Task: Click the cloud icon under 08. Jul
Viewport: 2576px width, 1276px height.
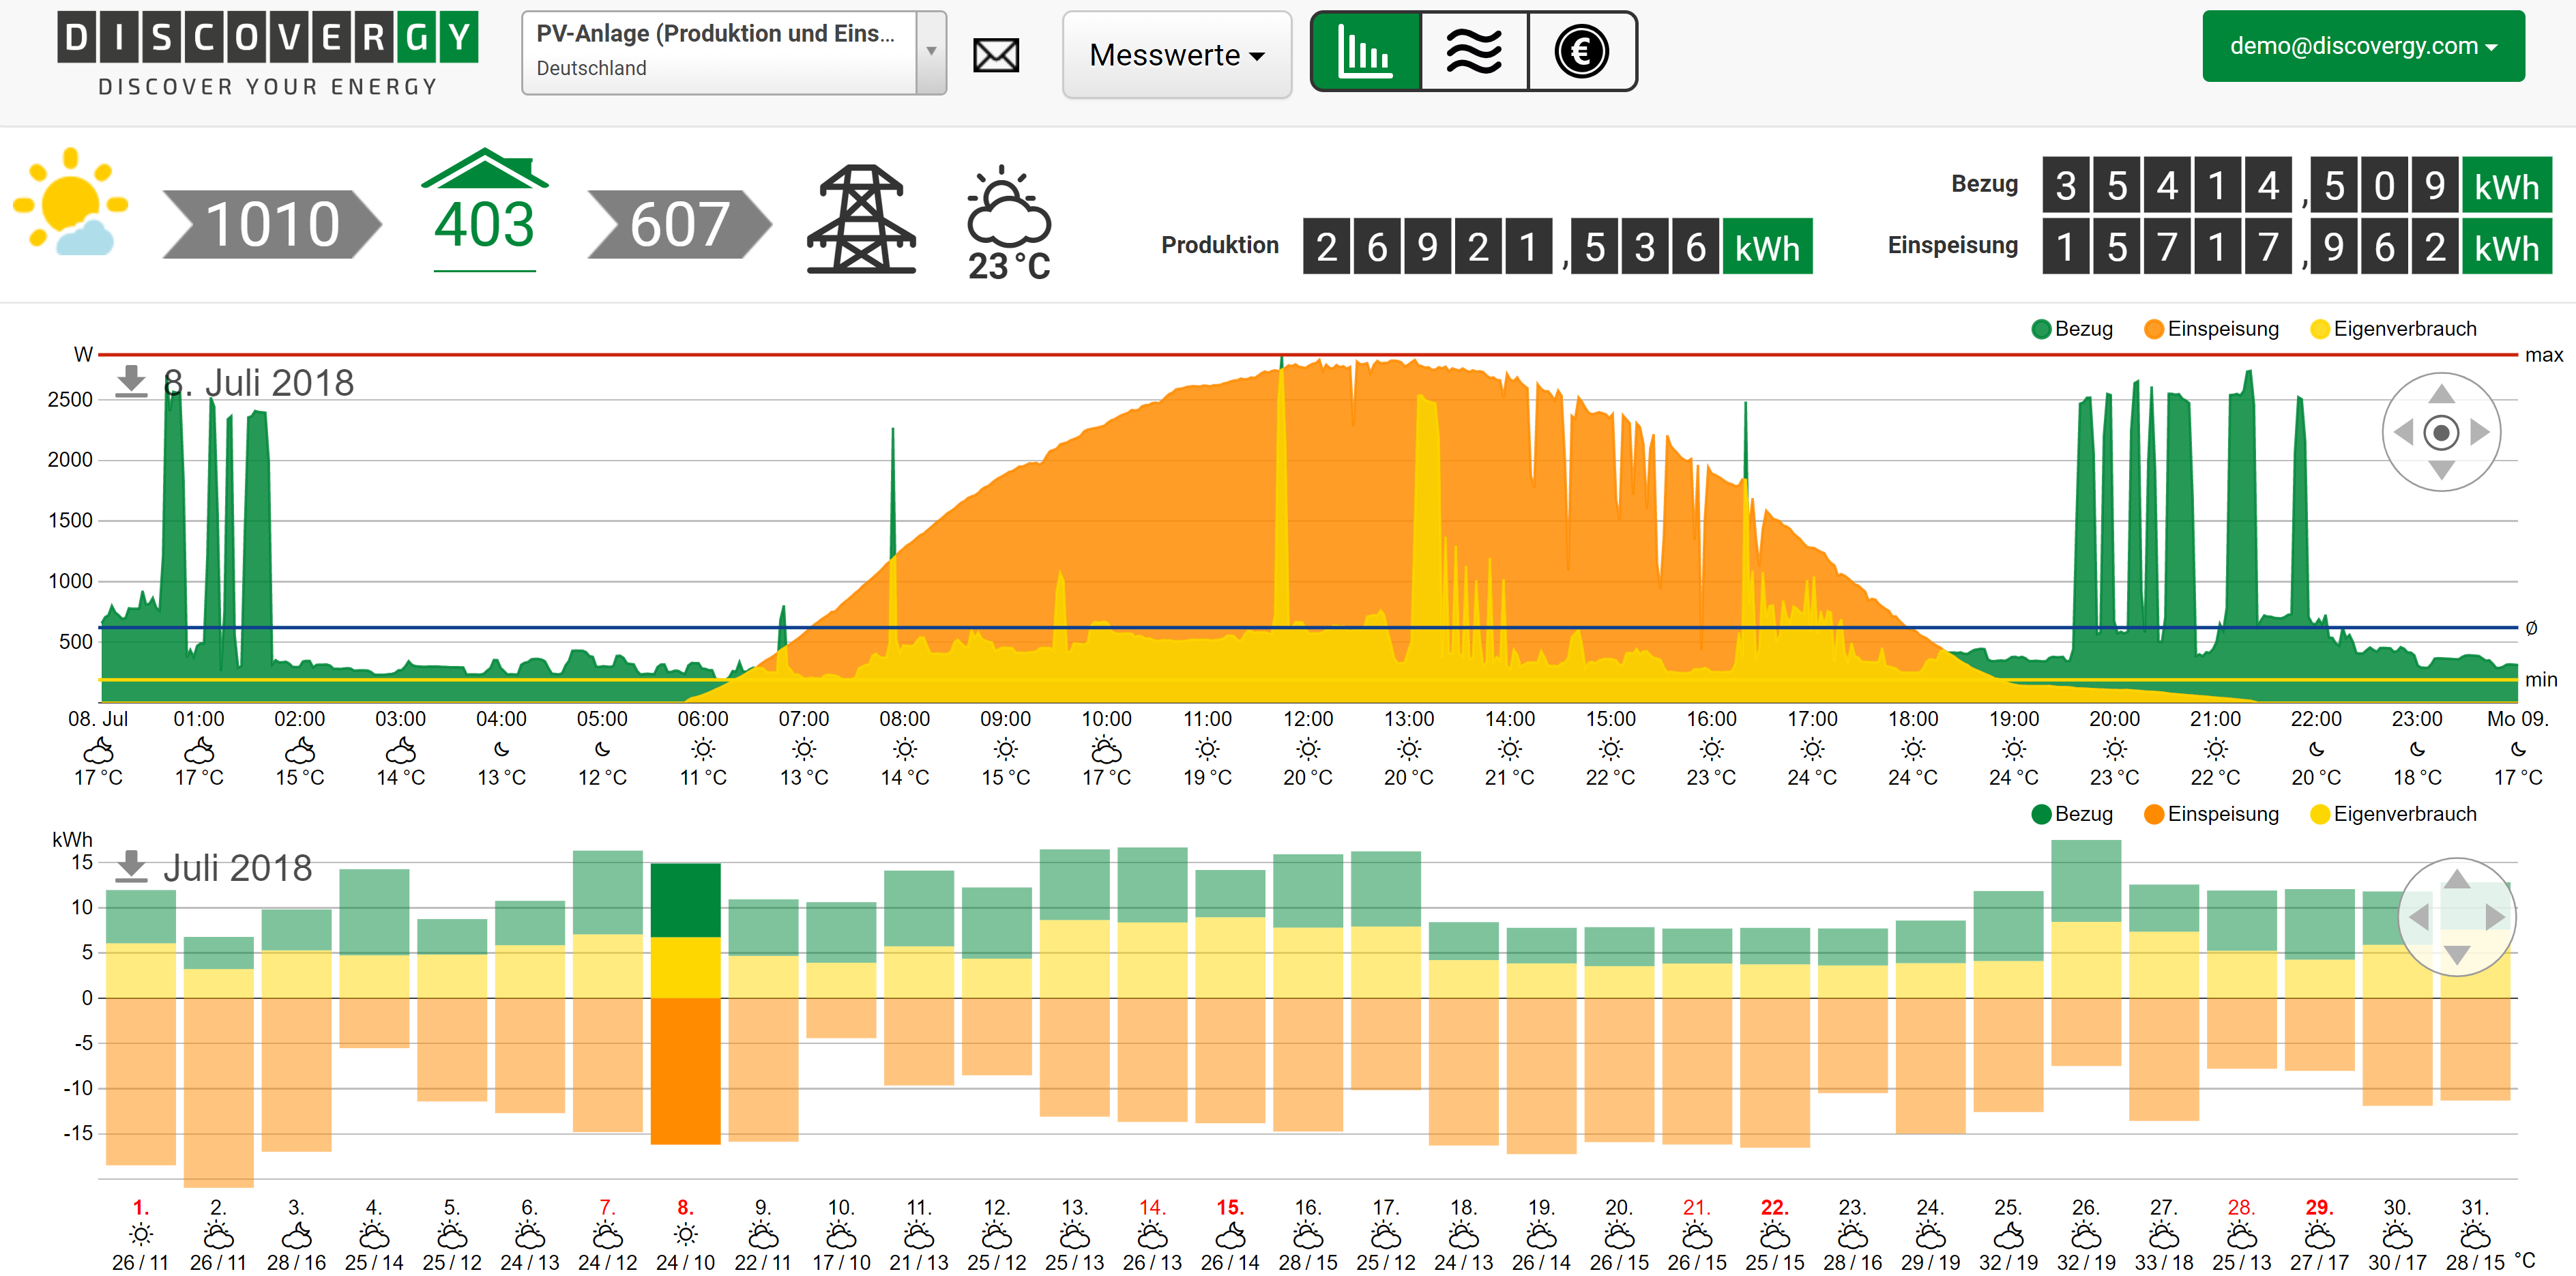Action: [x=98, y=749]
